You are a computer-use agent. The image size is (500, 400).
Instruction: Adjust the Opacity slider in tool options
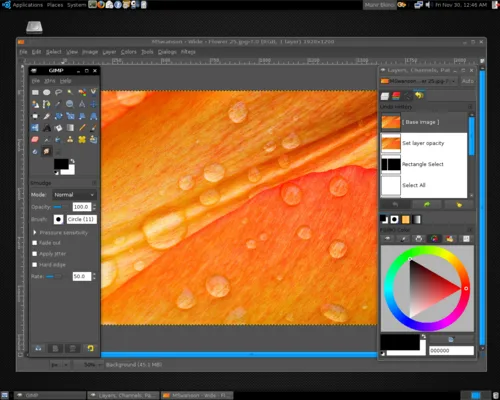pos(61,207)
